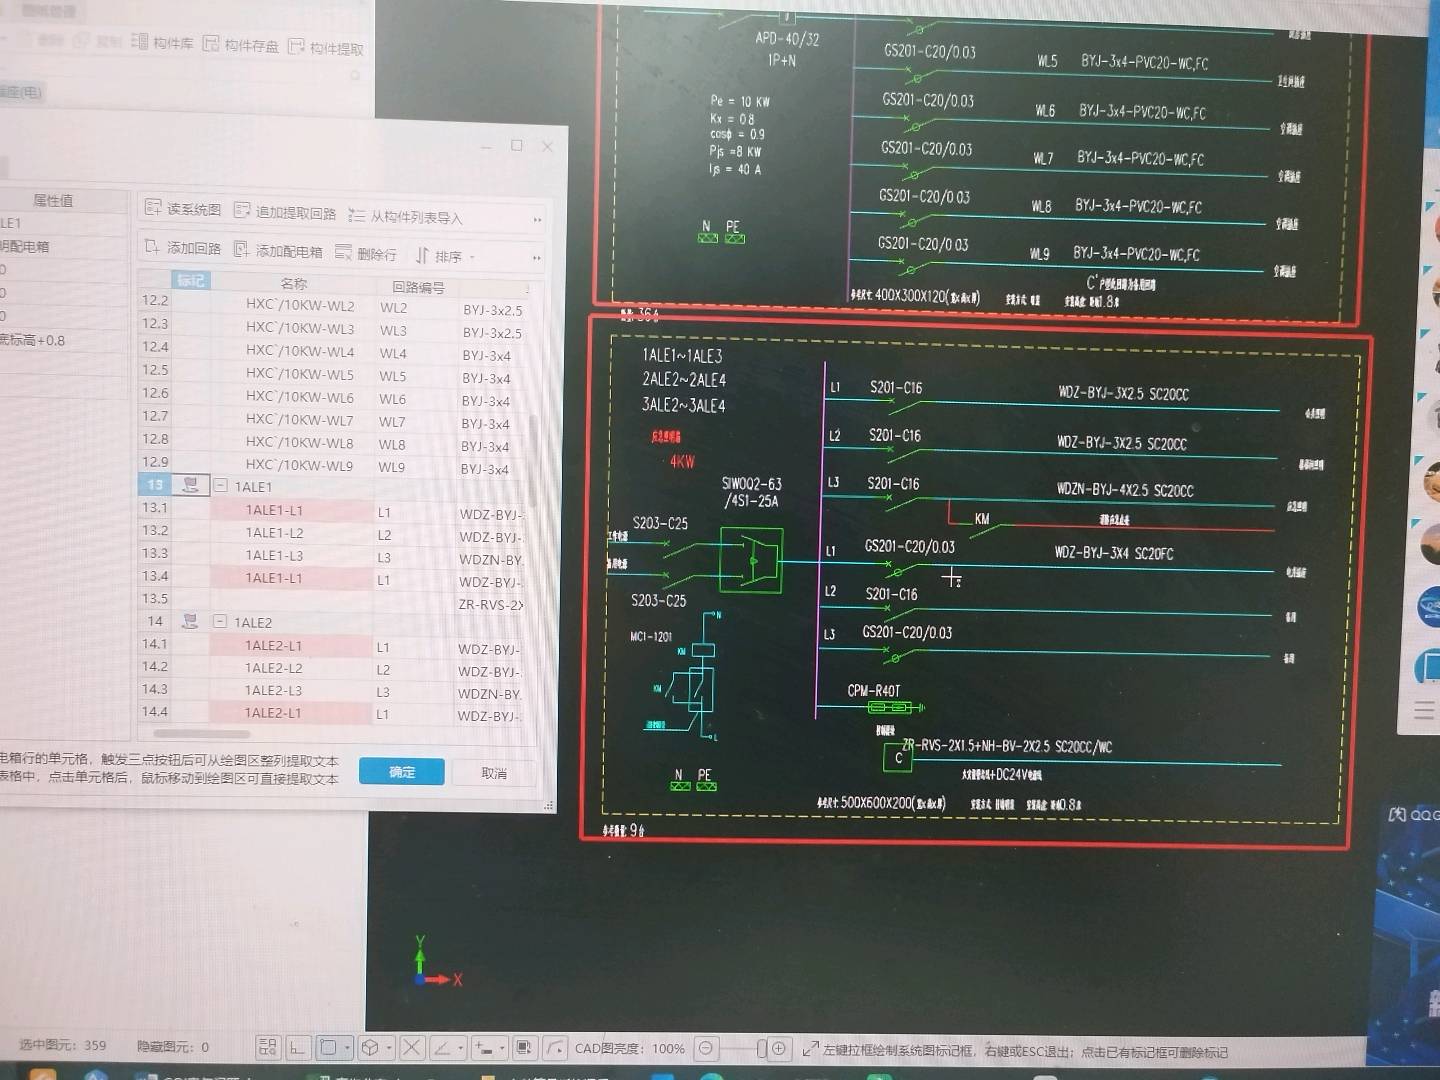Screen dimensions: 1440x1080
Task: Click the plus-line status bar icon
Action: 484,1048
